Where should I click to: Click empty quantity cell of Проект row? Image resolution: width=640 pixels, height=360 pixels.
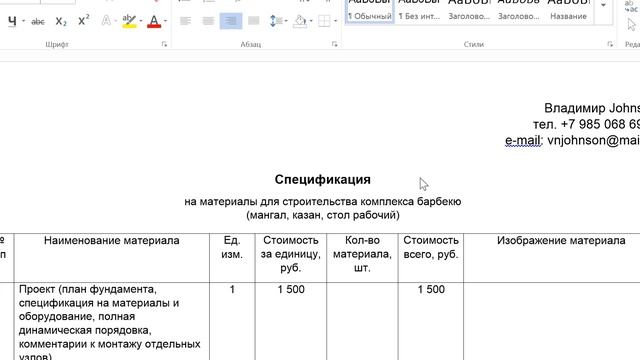tap(362, 321)
